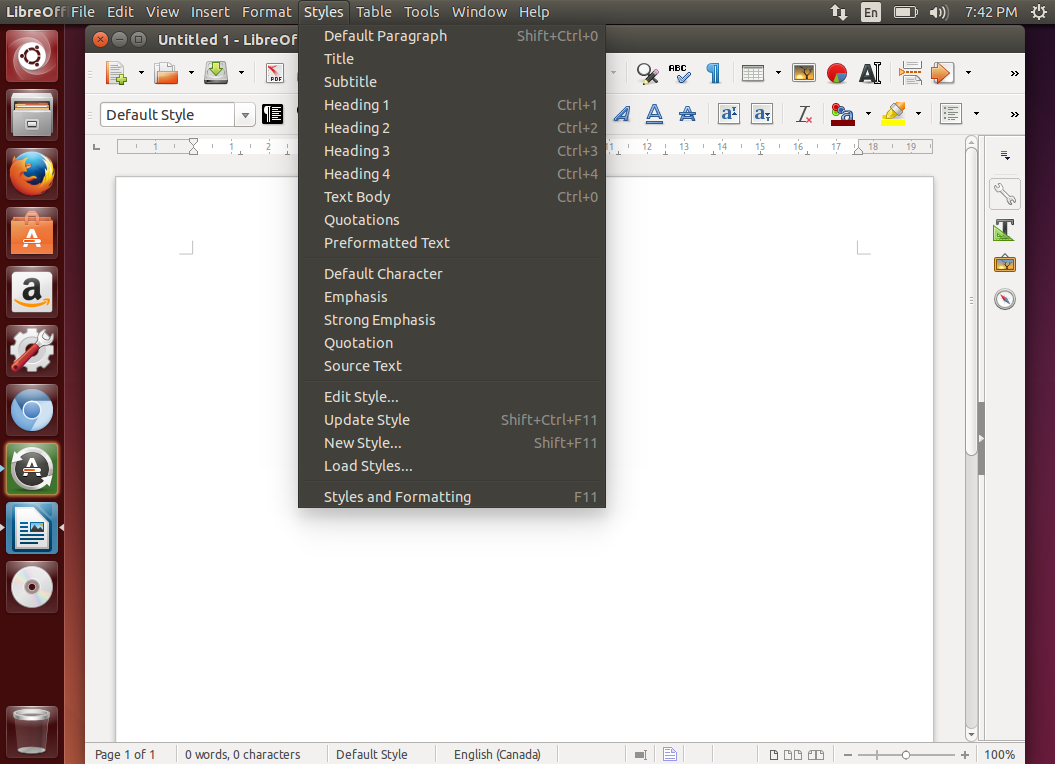The image size is (1055, 764).
Task: Click the Export as PDF icon
Action: tap(274, 73)
